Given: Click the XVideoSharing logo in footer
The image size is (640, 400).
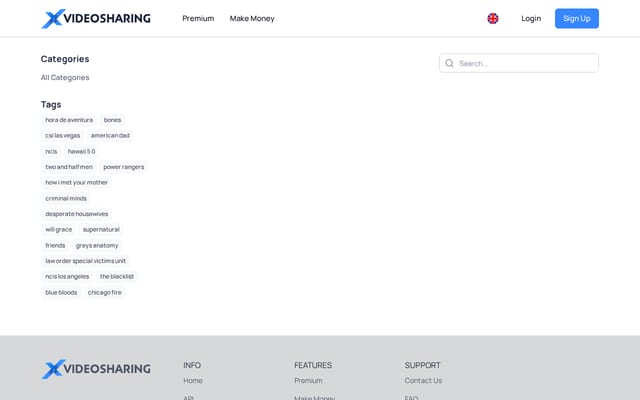Looking at the screenshot, I should tap(96, 369).
